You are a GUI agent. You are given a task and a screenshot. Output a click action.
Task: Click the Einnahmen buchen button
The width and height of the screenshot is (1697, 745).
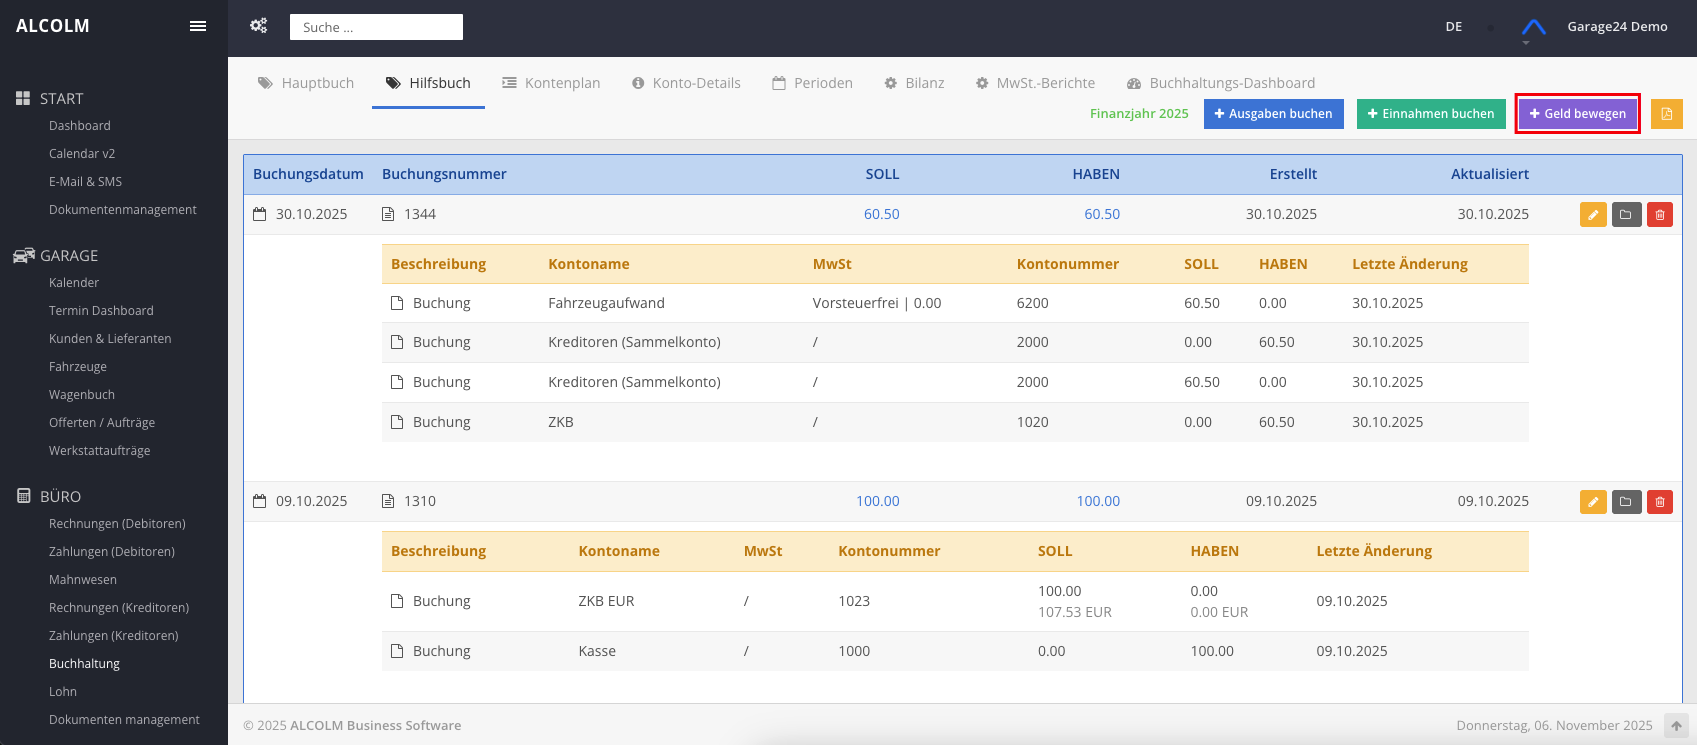pyautogui.click(x=1430, y=114)
